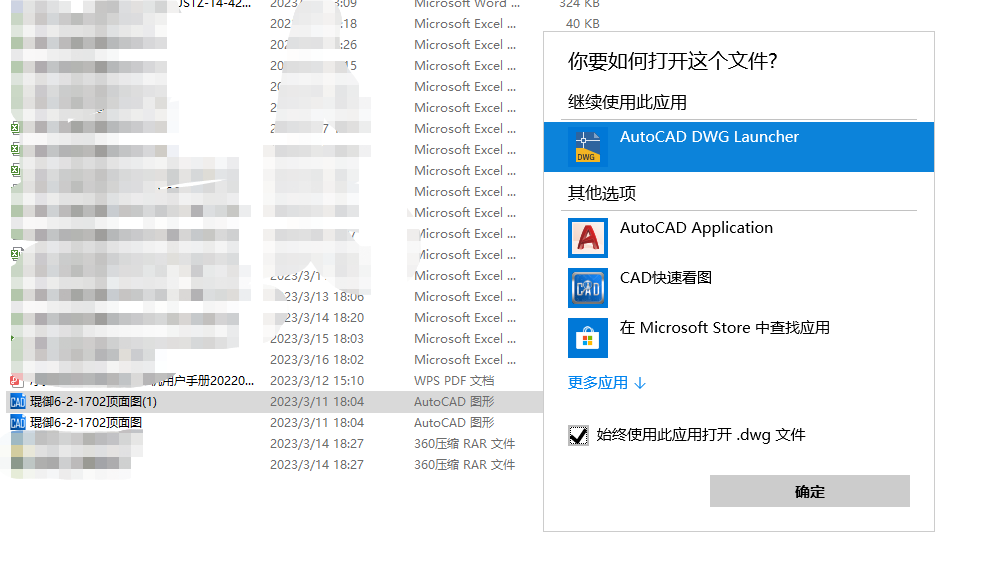Select CAD快速看图 option text
This screenshot has height=561, width=983.
tap(666, 278)
